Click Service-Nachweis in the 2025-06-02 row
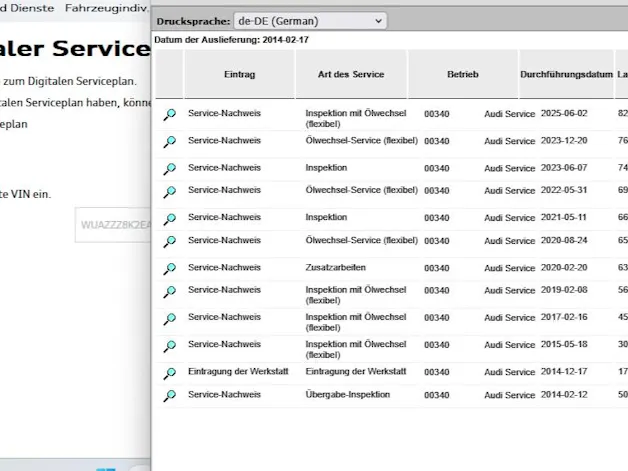The height and width of the screenshot is (471, 628). click(224, 113)
